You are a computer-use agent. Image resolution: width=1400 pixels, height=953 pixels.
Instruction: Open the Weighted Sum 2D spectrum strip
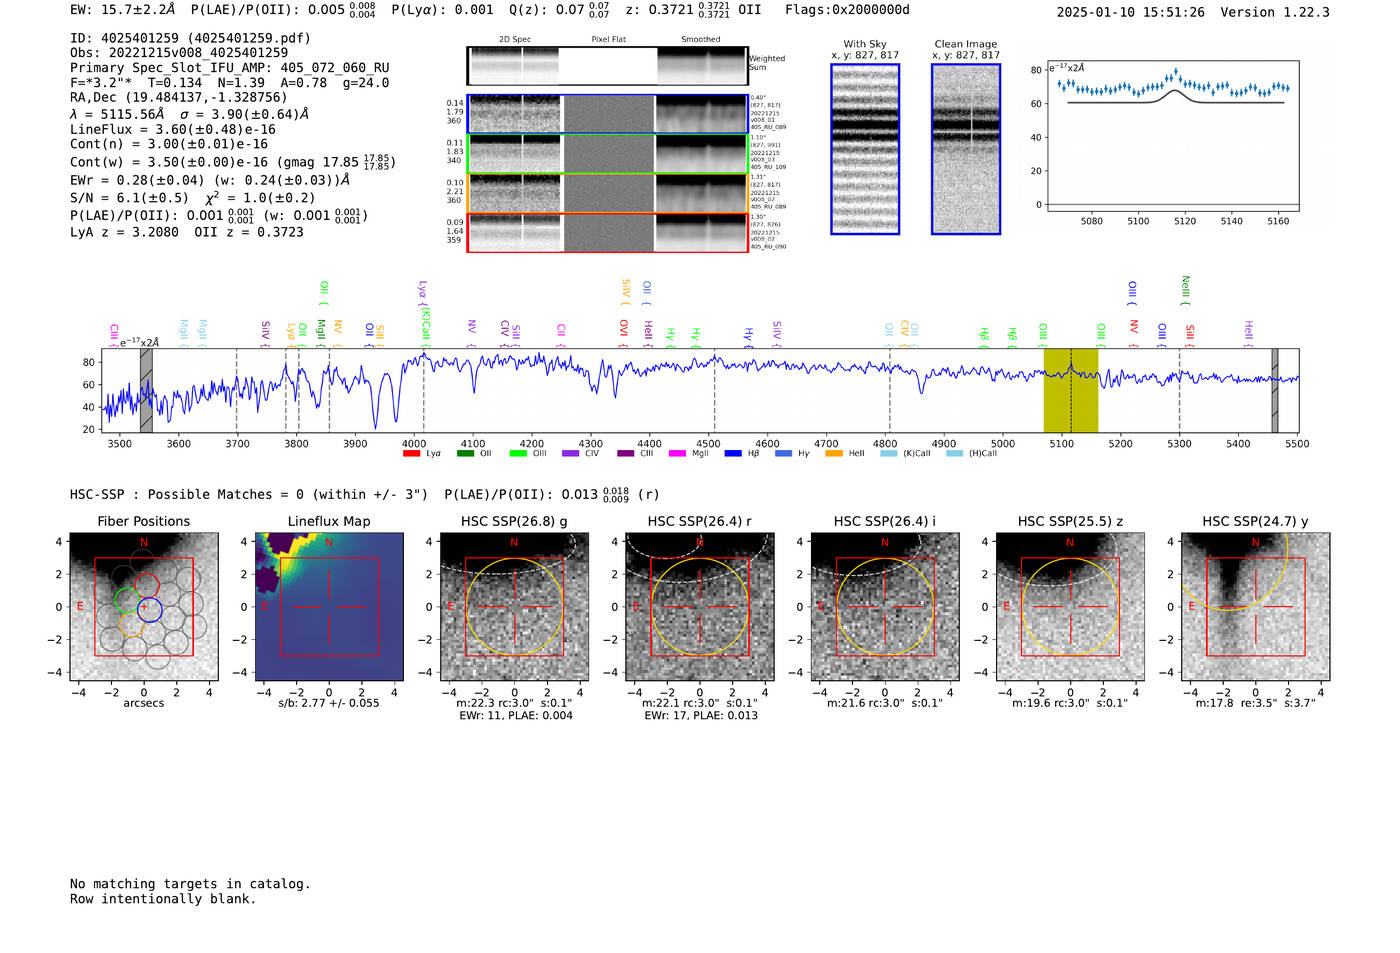point(607,65)
